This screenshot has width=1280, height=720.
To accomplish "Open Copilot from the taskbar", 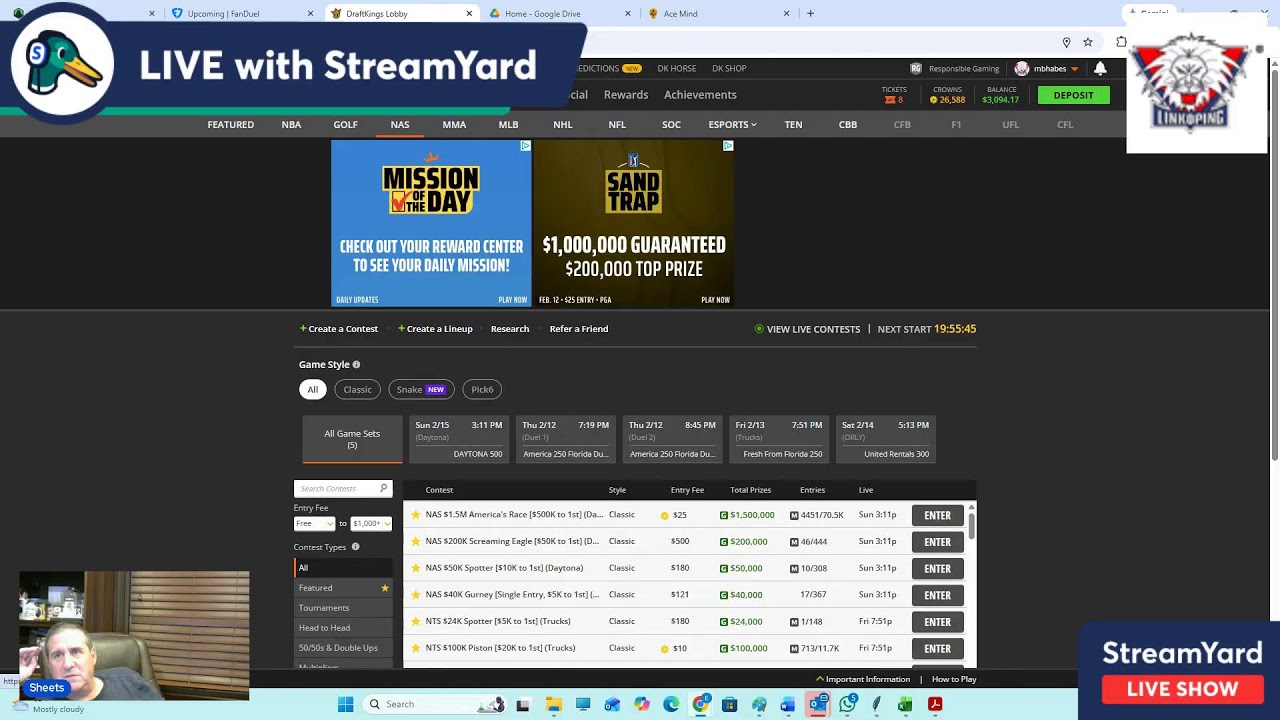I will (641, 704).
